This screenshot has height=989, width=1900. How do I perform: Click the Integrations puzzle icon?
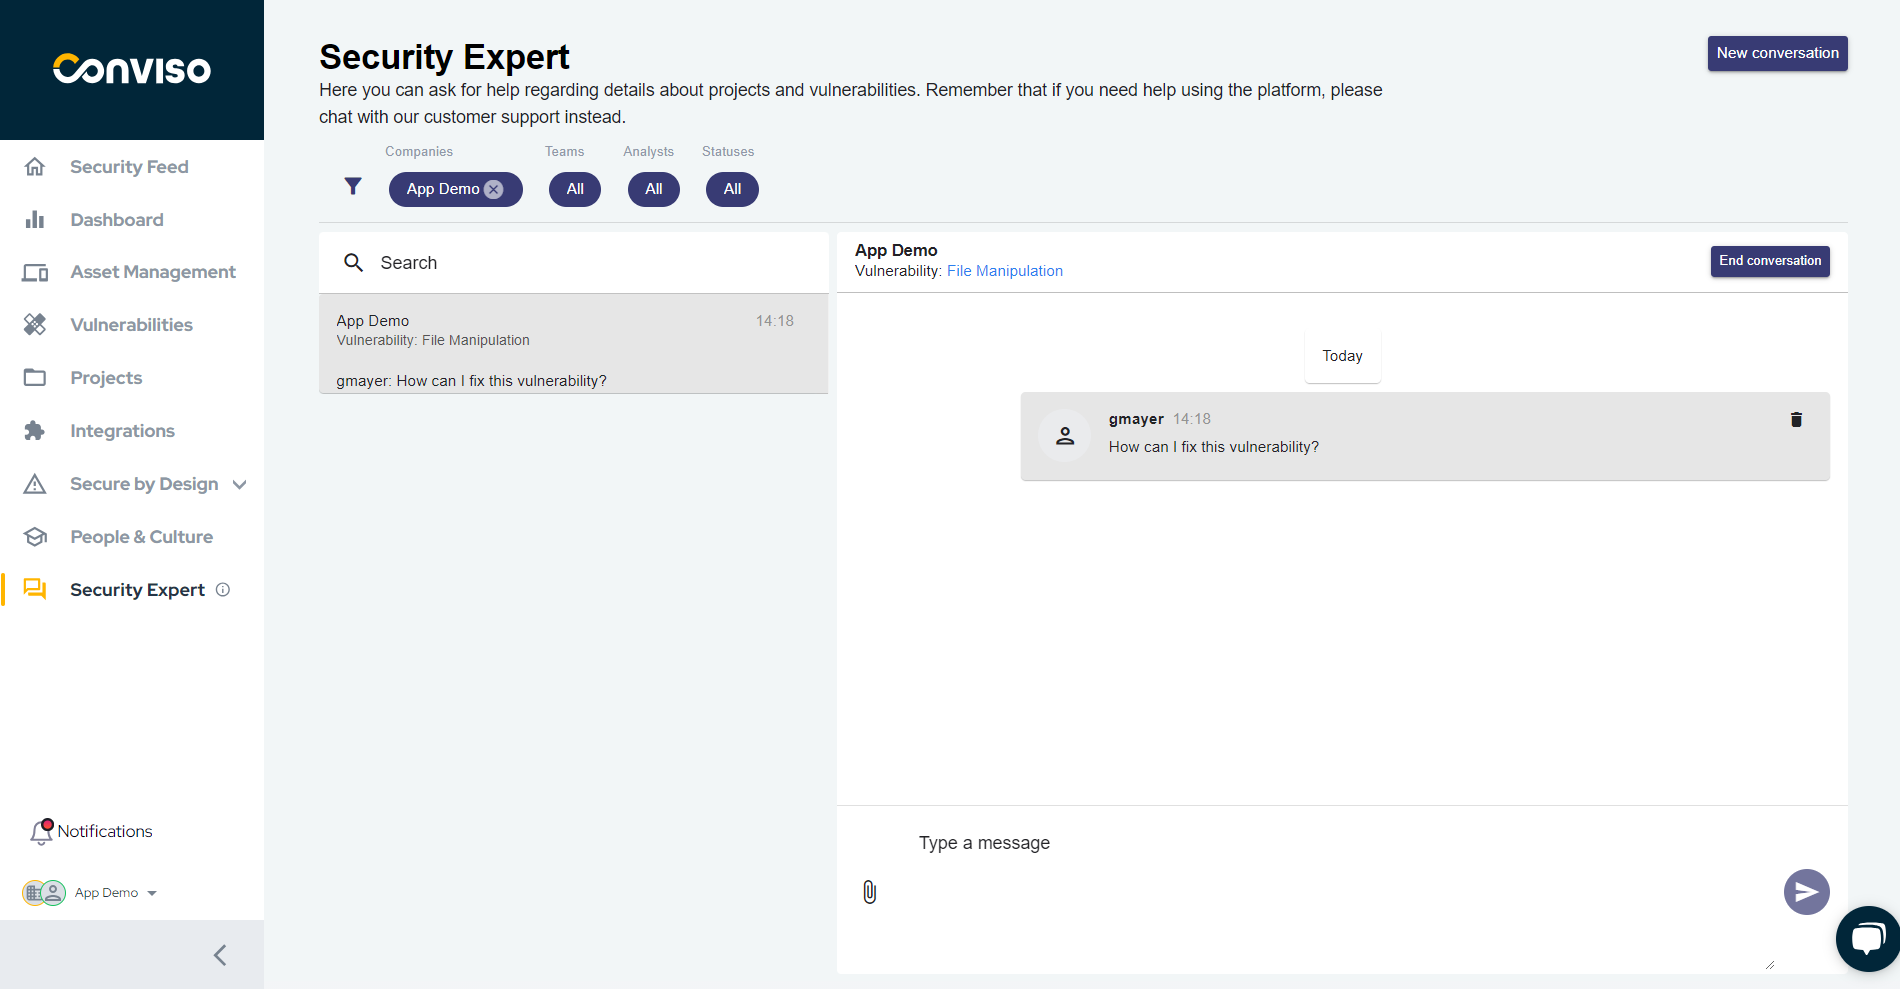point(35,431)
